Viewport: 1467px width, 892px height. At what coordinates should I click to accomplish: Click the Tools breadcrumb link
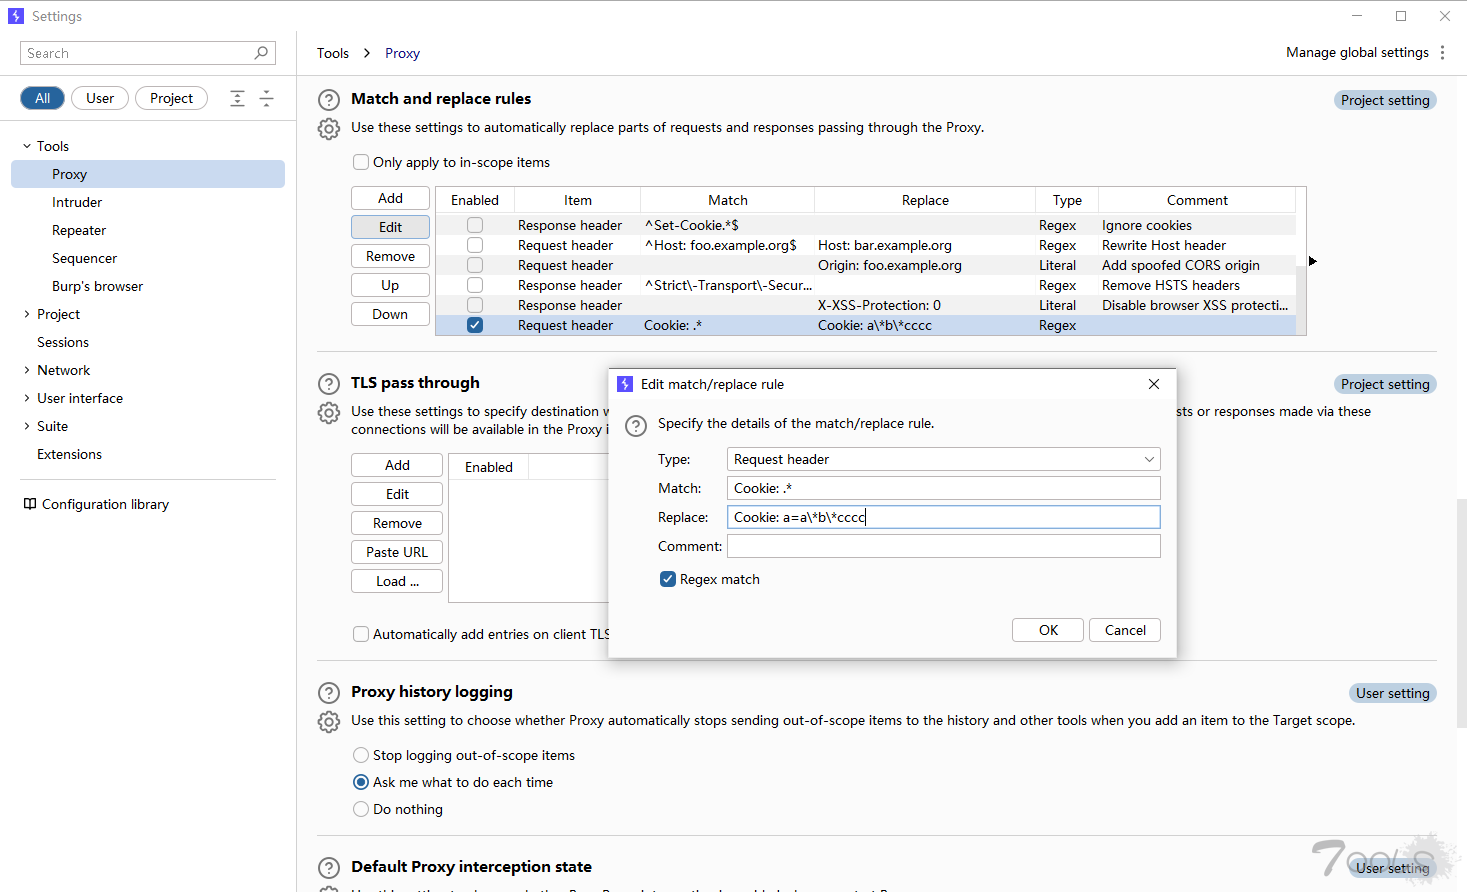coord(333,53)
